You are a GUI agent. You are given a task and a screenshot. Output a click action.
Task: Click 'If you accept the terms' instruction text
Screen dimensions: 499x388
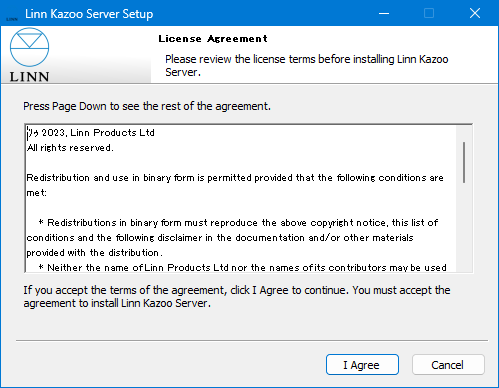click(x=237, y=296)
